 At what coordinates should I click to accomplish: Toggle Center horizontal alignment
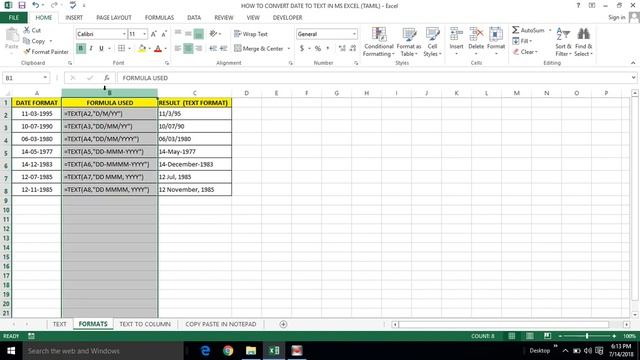[x=188, y=49]
